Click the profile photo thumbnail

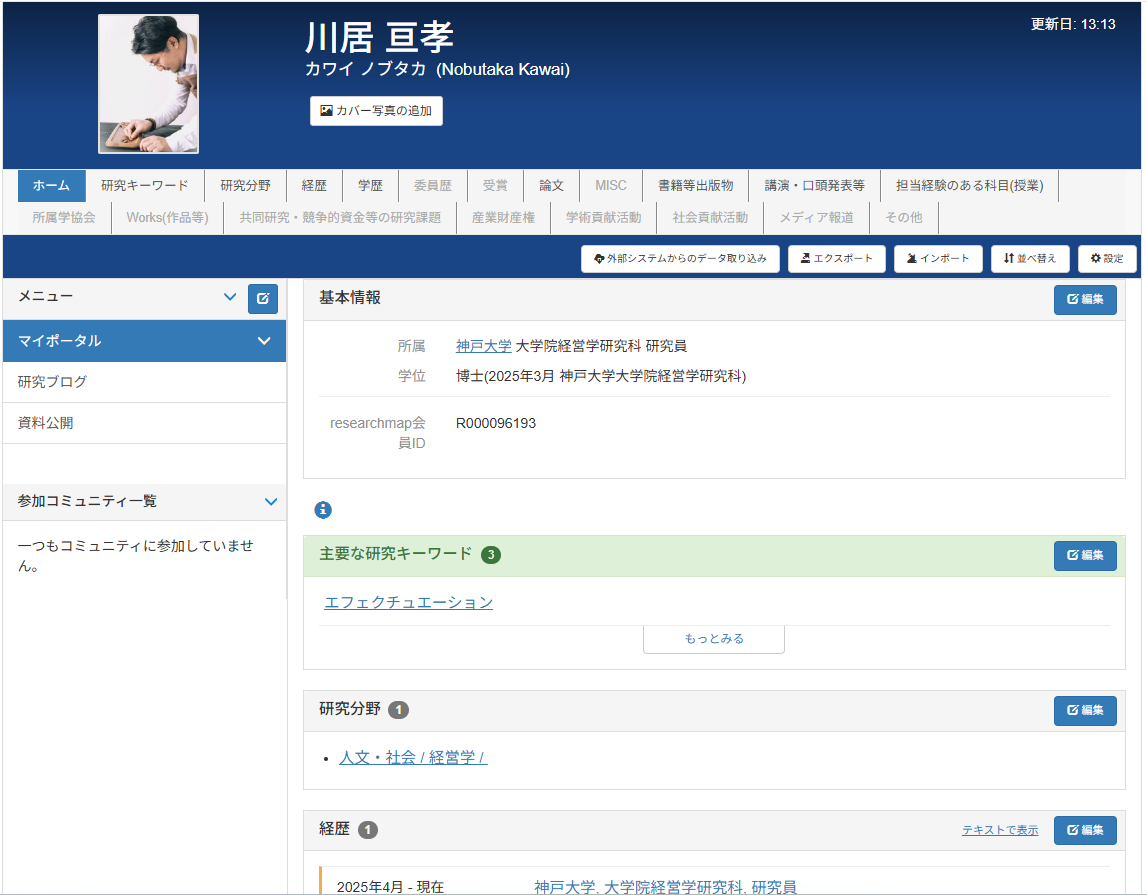coord(148,84)
